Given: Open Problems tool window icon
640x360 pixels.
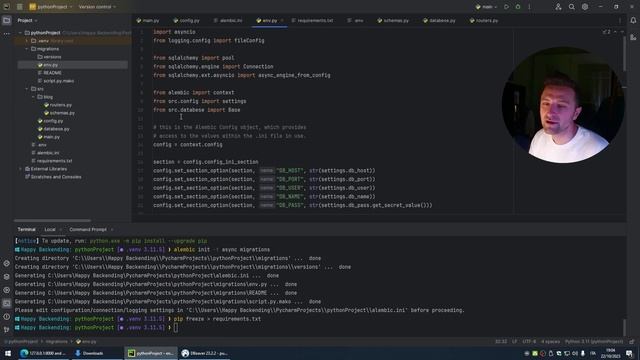Looking at the screenshot, I should pos(7,316).
